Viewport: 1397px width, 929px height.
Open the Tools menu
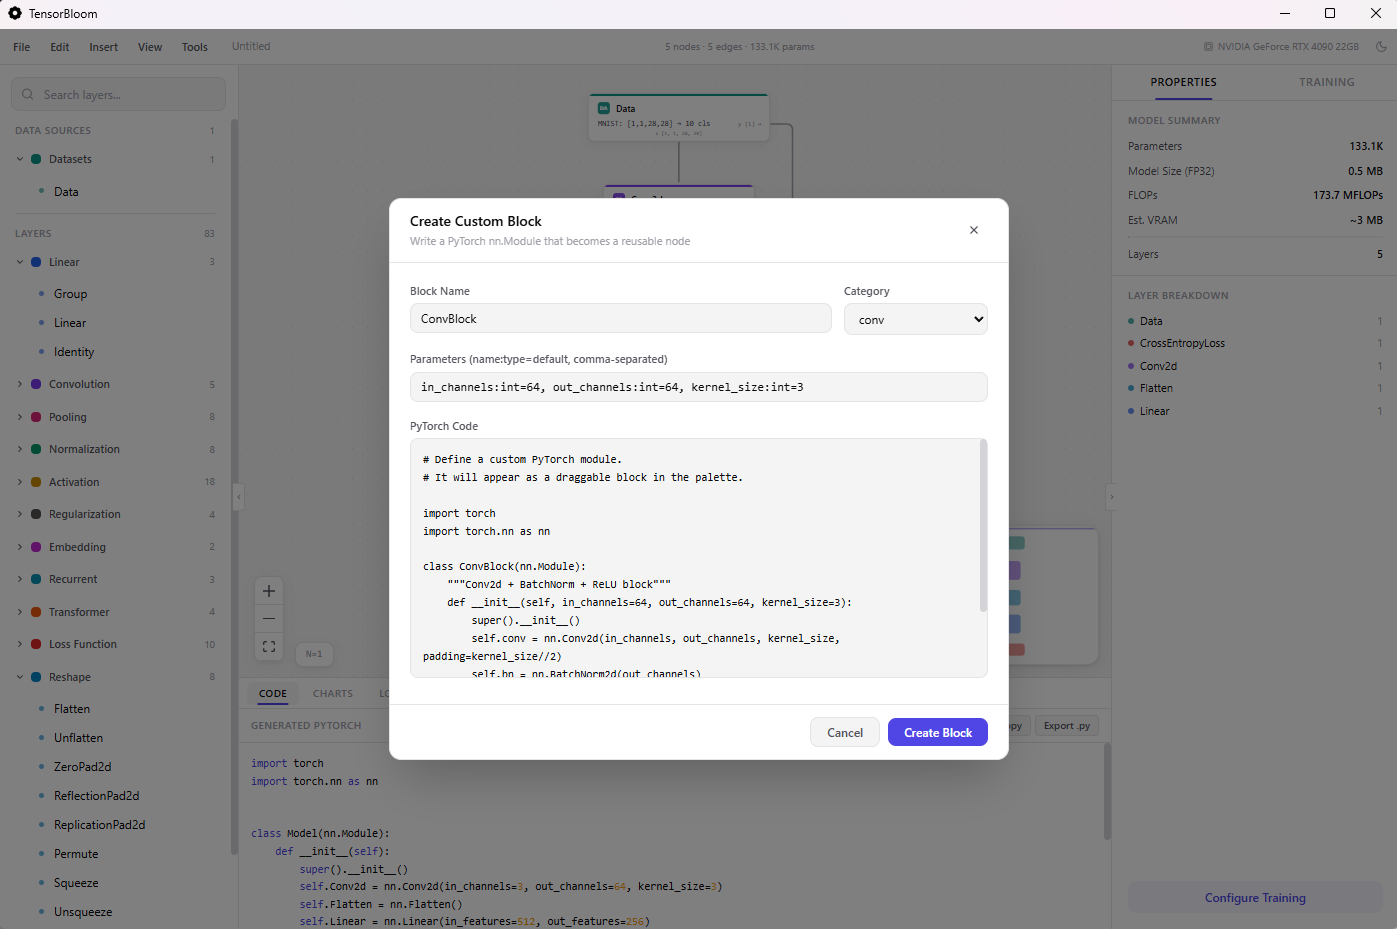[x=194, y=46]
